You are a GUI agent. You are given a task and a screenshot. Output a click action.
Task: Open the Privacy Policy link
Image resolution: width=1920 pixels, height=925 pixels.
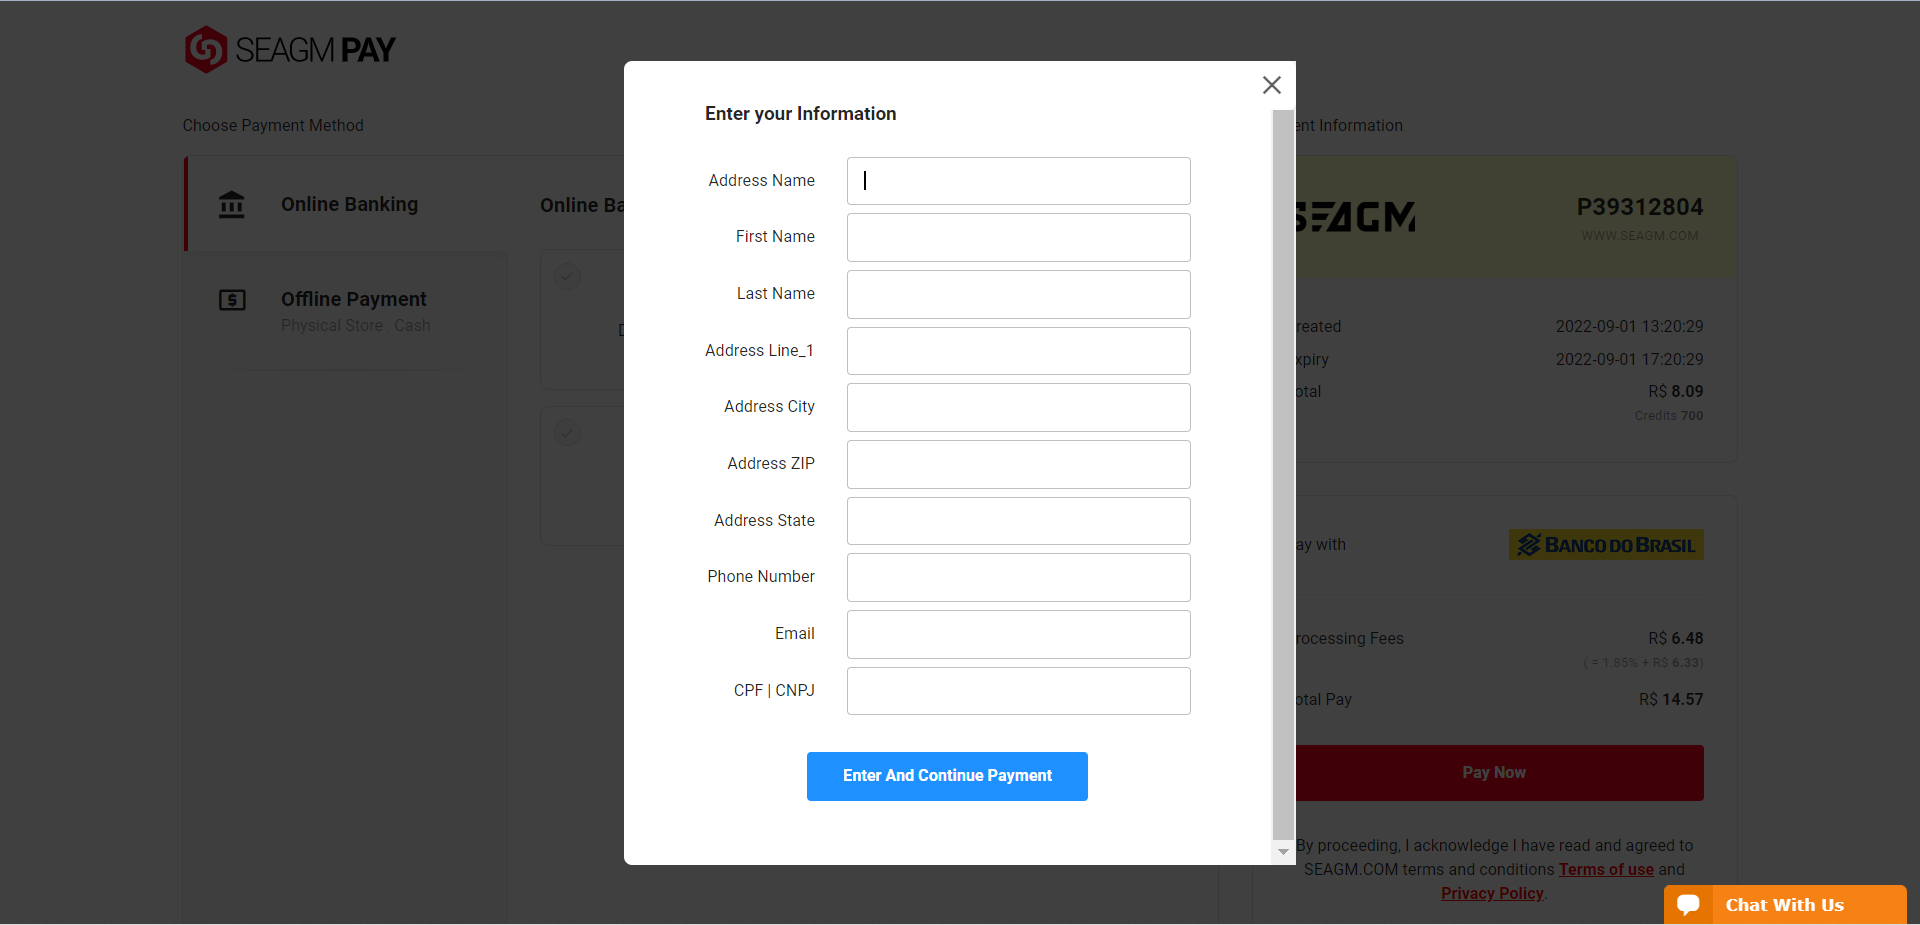(1492, 893)
